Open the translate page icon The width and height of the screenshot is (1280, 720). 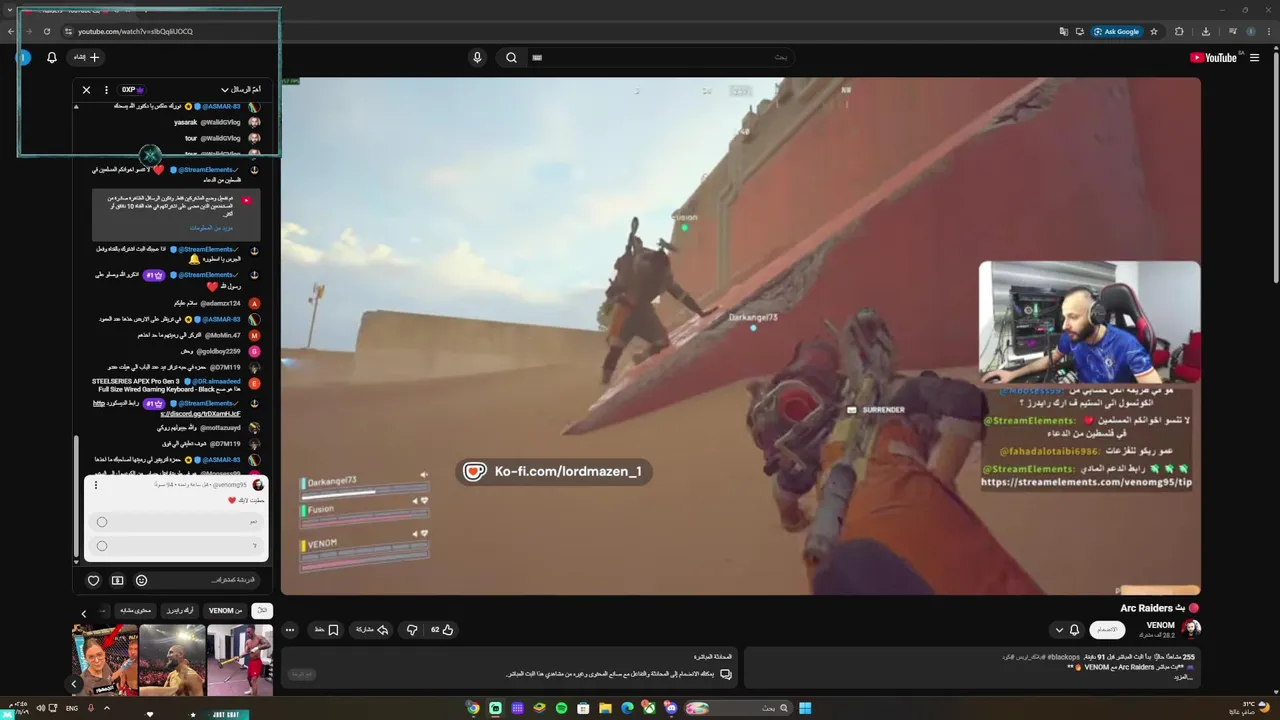pos(1064,31)
